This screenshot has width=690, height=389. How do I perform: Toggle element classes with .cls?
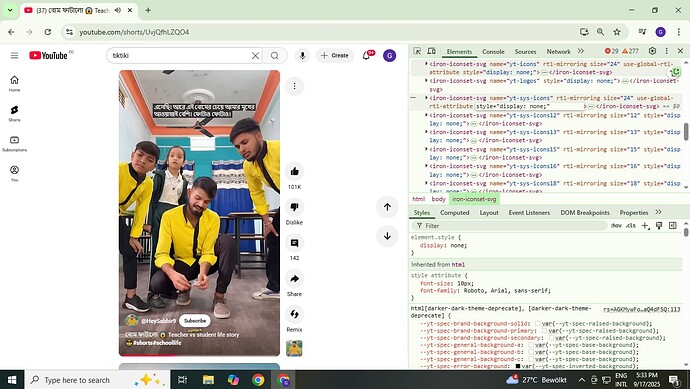pyautogui.click(x=631, y=225)
